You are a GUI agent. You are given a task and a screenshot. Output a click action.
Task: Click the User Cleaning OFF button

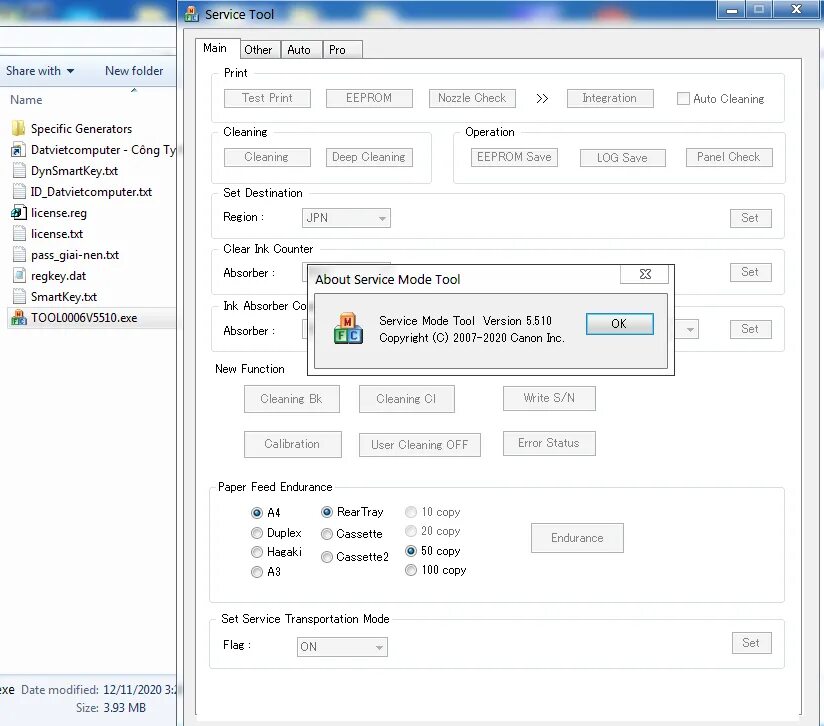pos(419,445)
